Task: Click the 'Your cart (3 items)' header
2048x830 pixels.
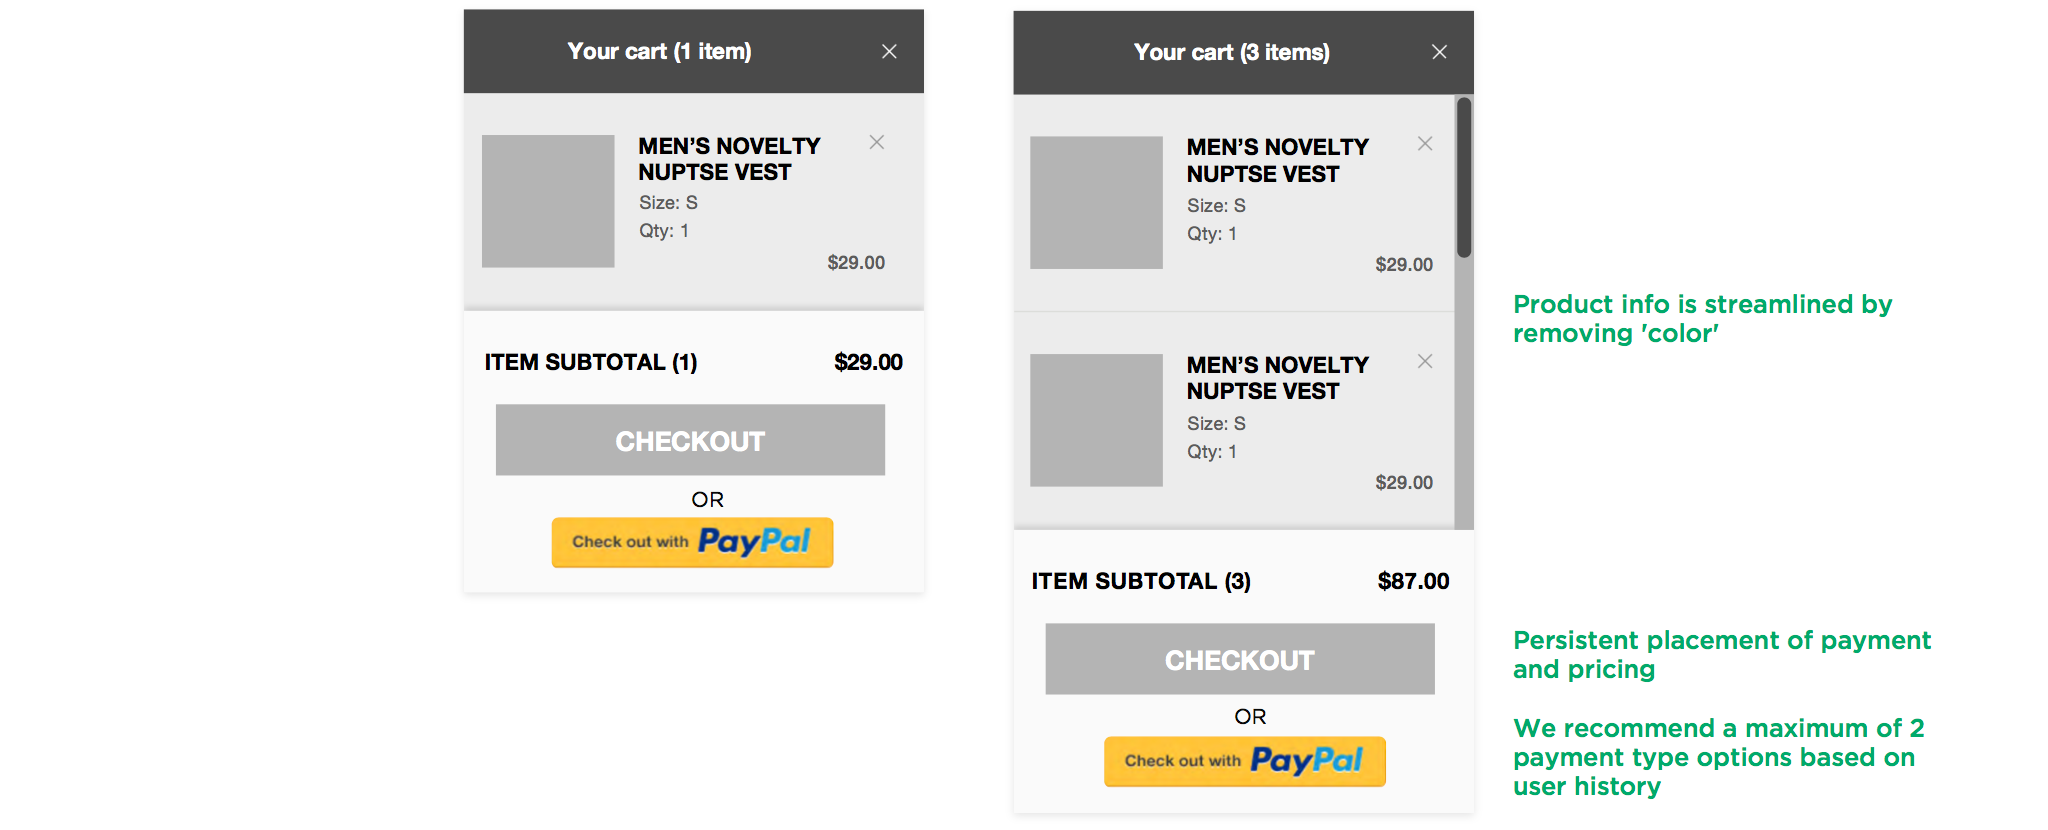Action: (1231, 52)
